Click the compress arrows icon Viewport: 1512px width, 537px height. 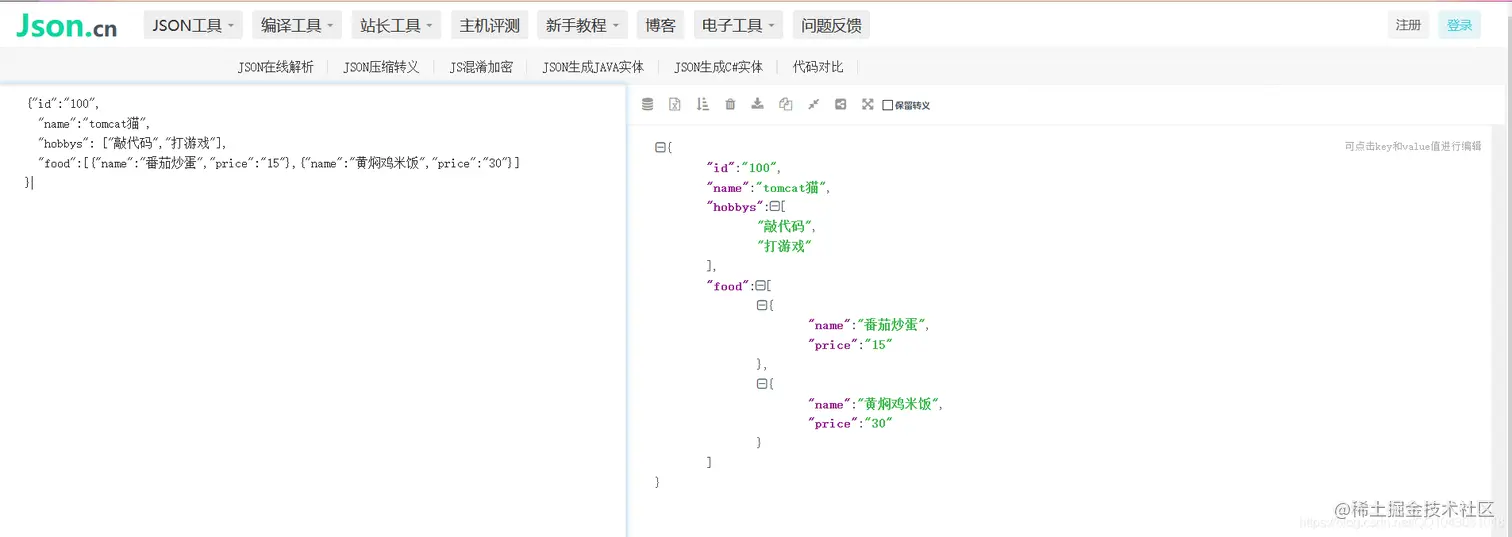point(813,104)
